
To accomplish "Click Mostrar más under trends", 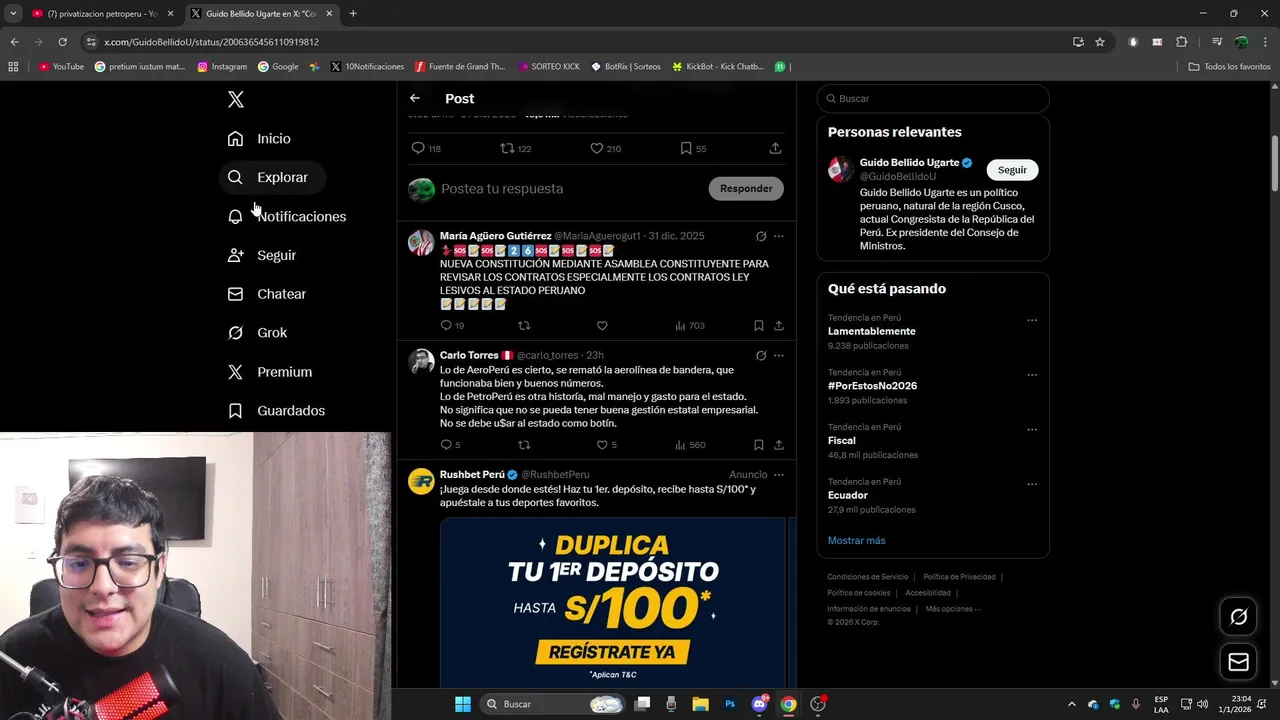I will [x=856, y=540].
